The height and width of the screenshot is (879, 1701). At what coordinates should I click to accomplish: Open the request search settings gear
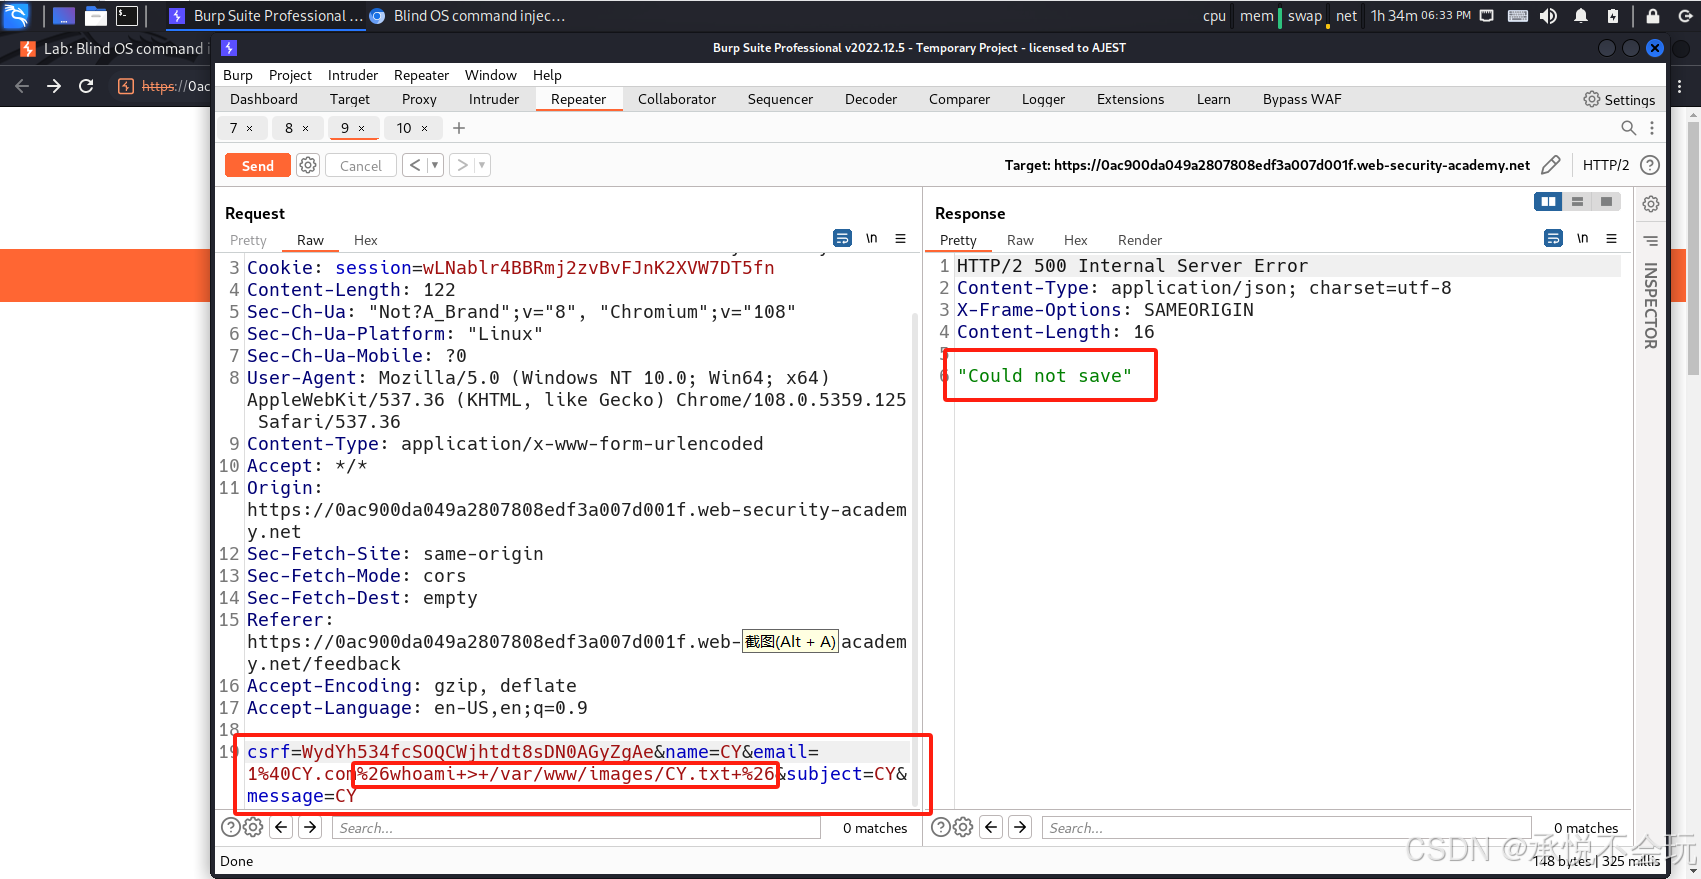coord(253,827)
